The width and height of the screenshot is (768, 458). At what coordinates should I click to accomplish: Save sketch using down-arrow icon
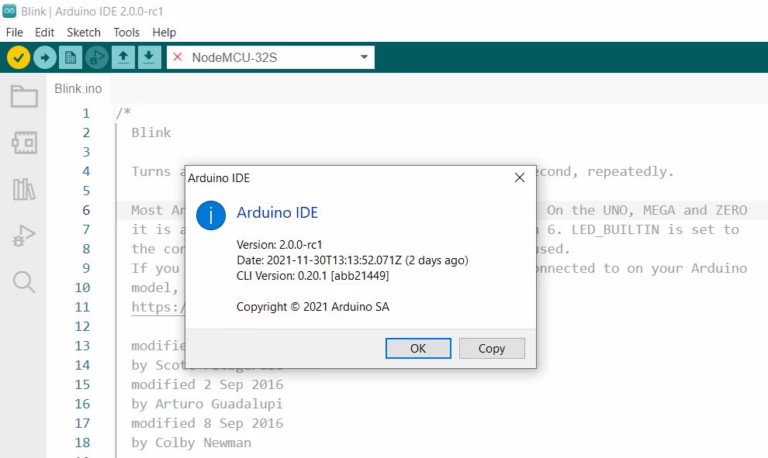pyautogui.click(x=149, y=57)
